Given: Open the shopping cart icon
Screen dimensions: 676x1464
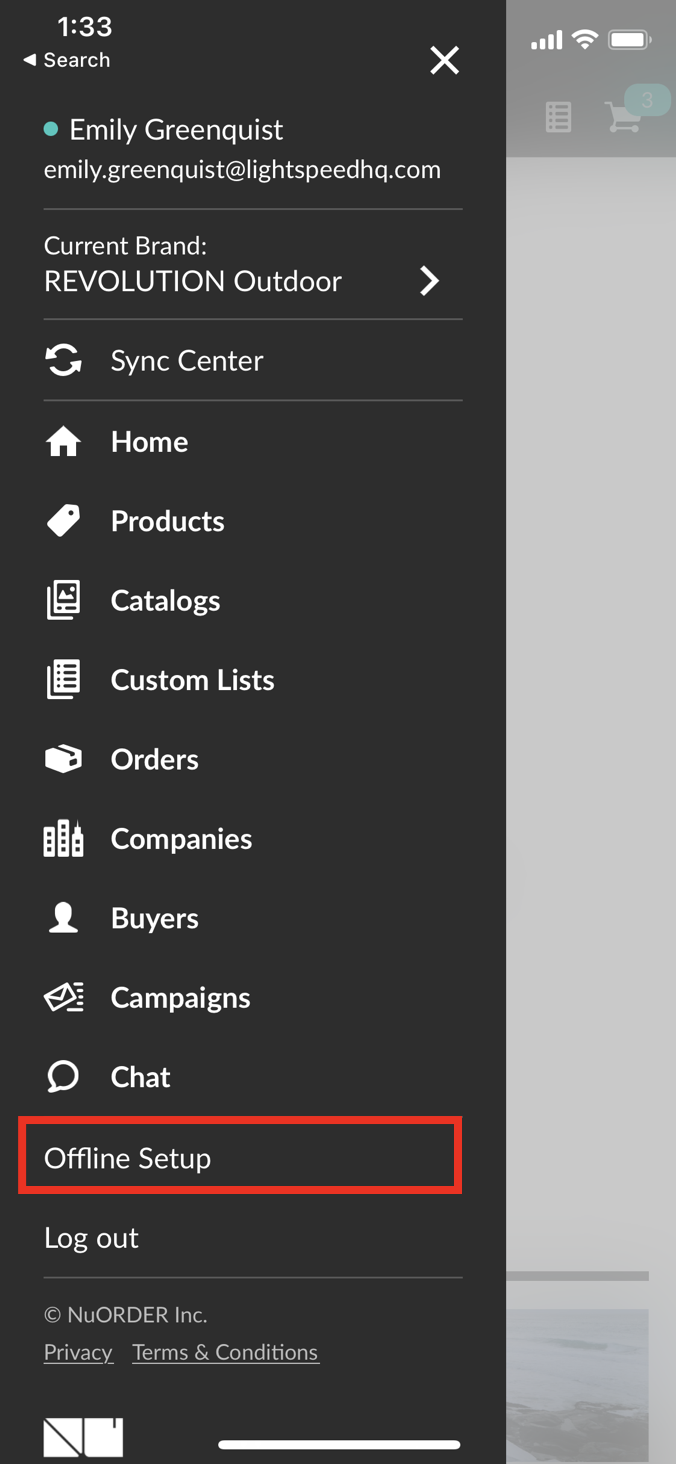Looking at the screenshot, I should tap(624, 116).
